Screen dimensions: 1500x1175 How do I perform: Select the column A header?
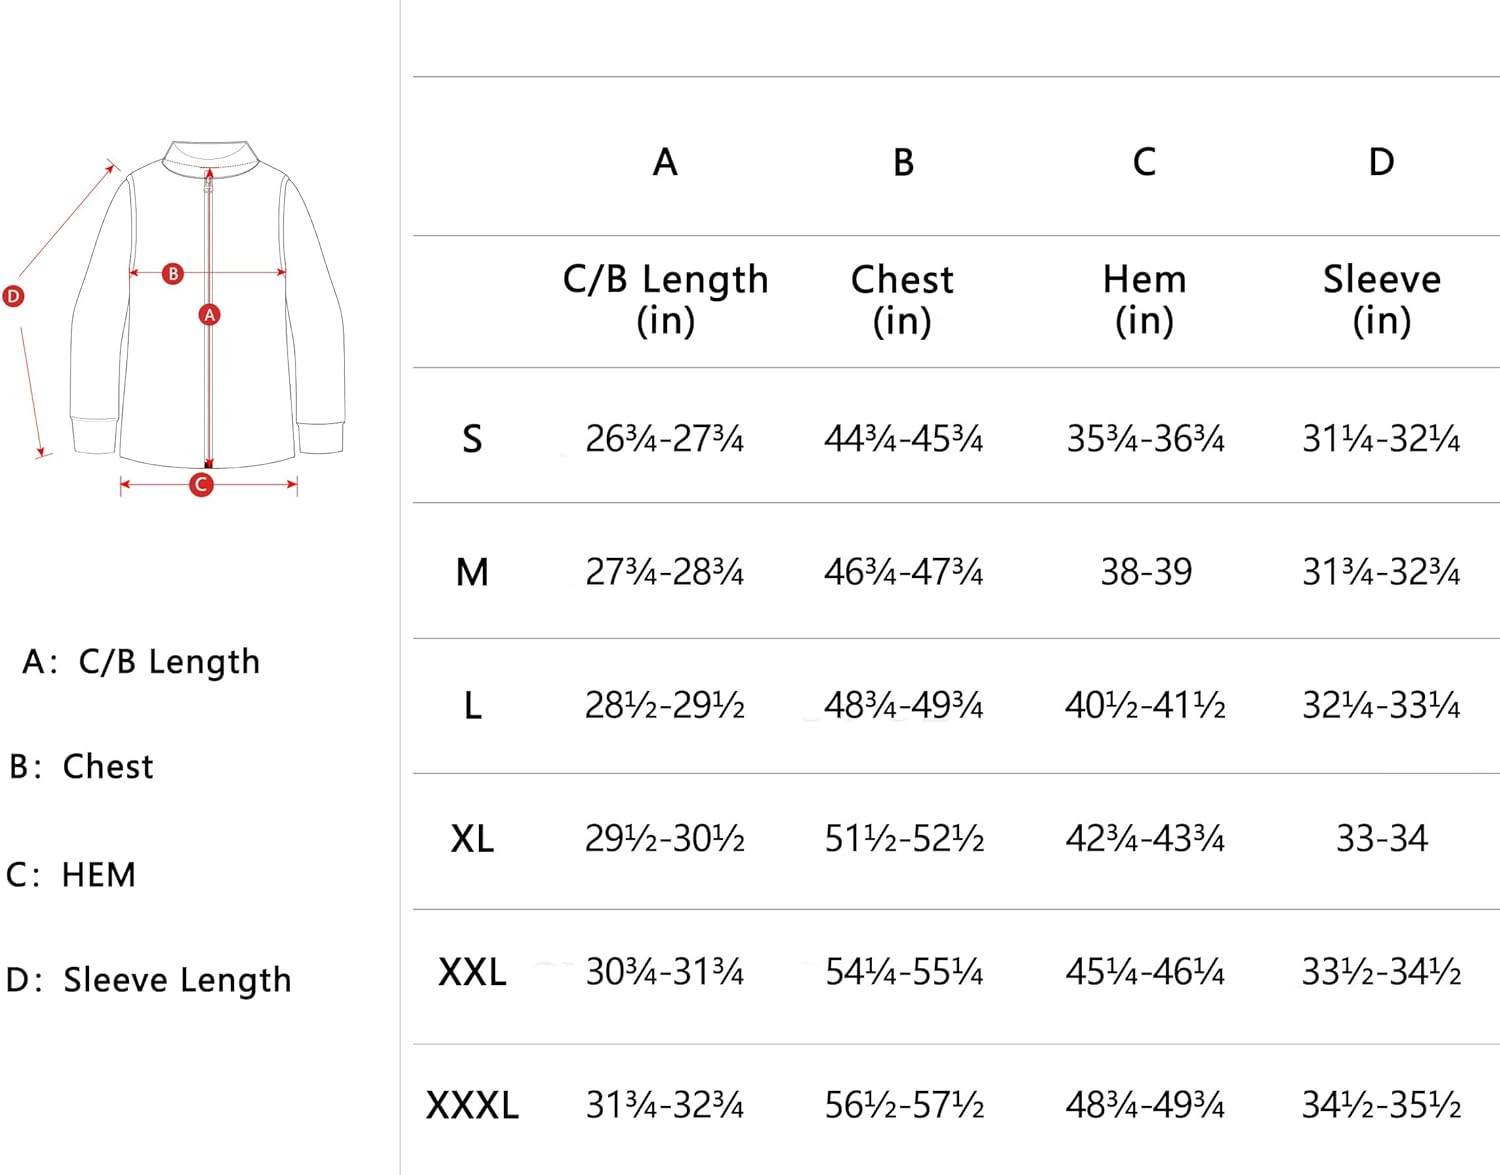[x=665, y=162]
